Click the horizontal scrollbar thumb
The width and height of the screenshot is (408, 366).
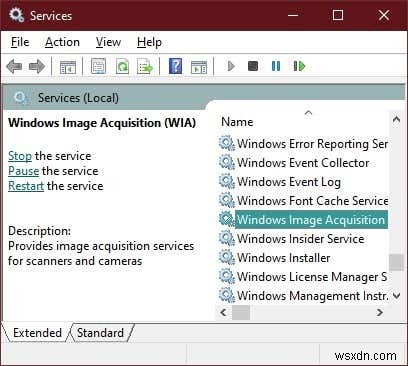click(241, 313)
